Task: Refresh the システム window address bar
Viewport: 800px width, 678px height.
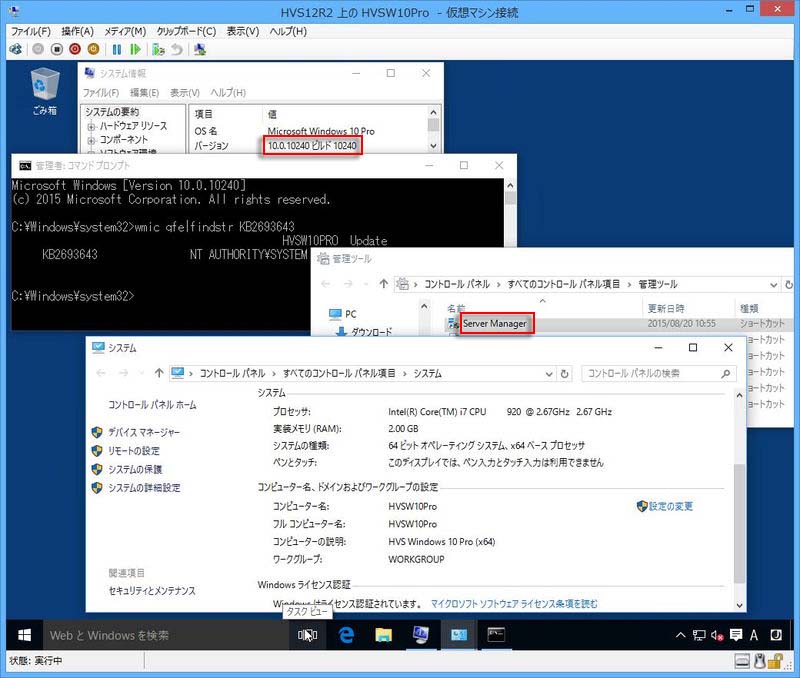Action: pos(564,374)
